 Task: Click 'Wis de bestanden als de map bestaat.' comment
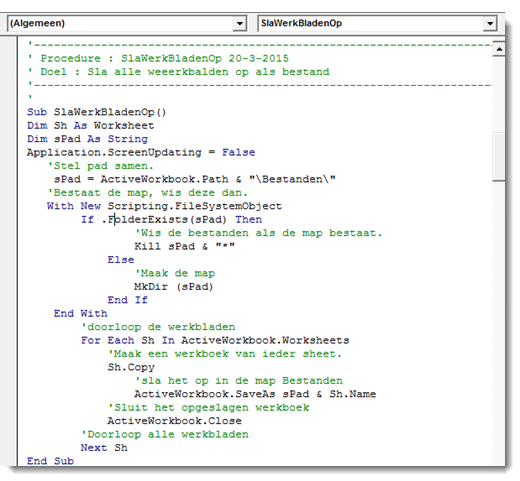point(258,233)
